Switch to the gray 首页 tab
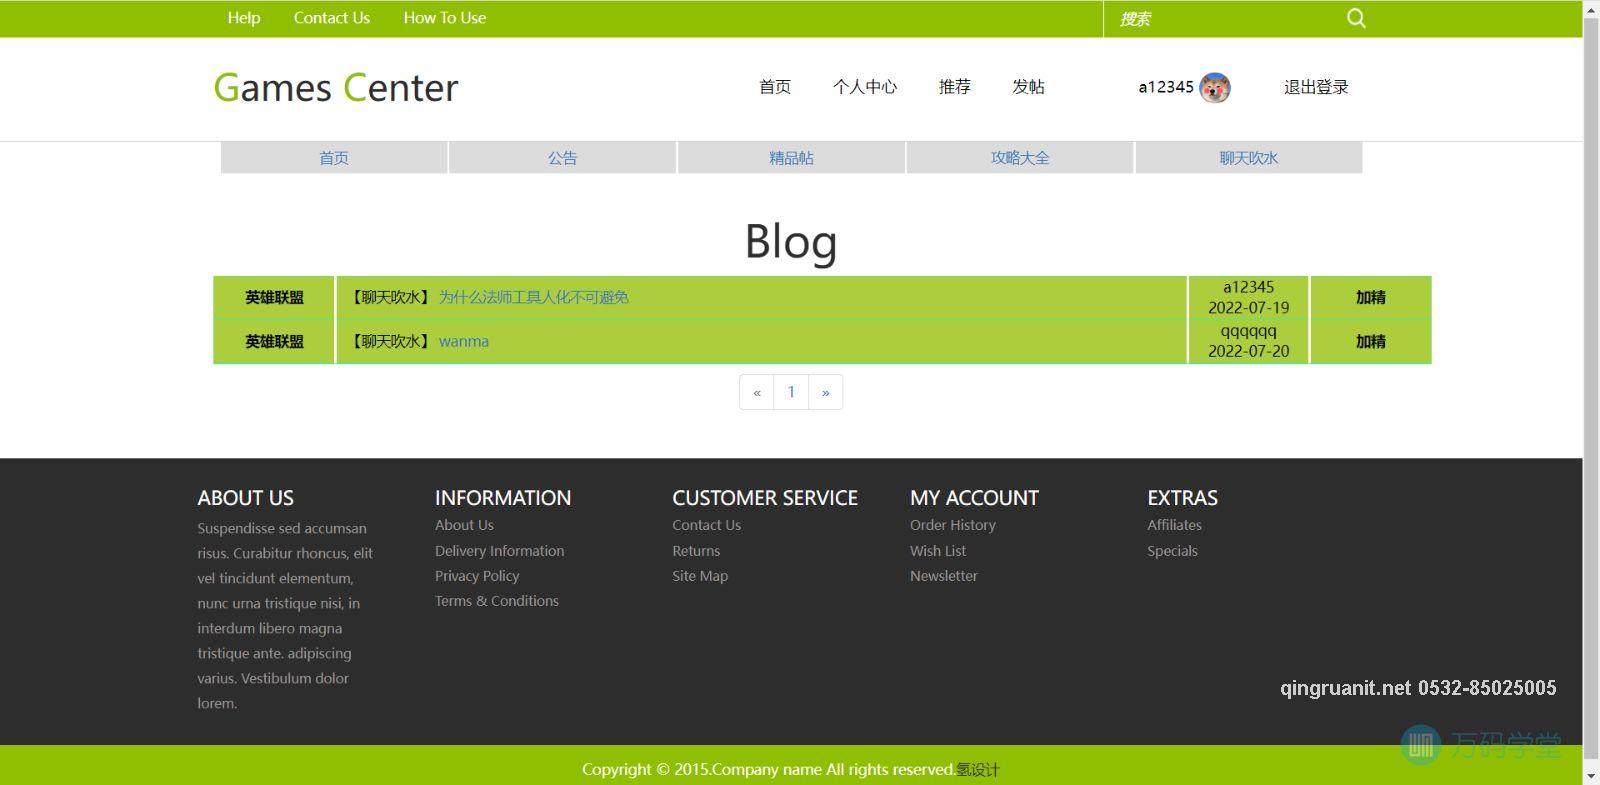Viewport: 1600px width, 785px height. [334, 158]
